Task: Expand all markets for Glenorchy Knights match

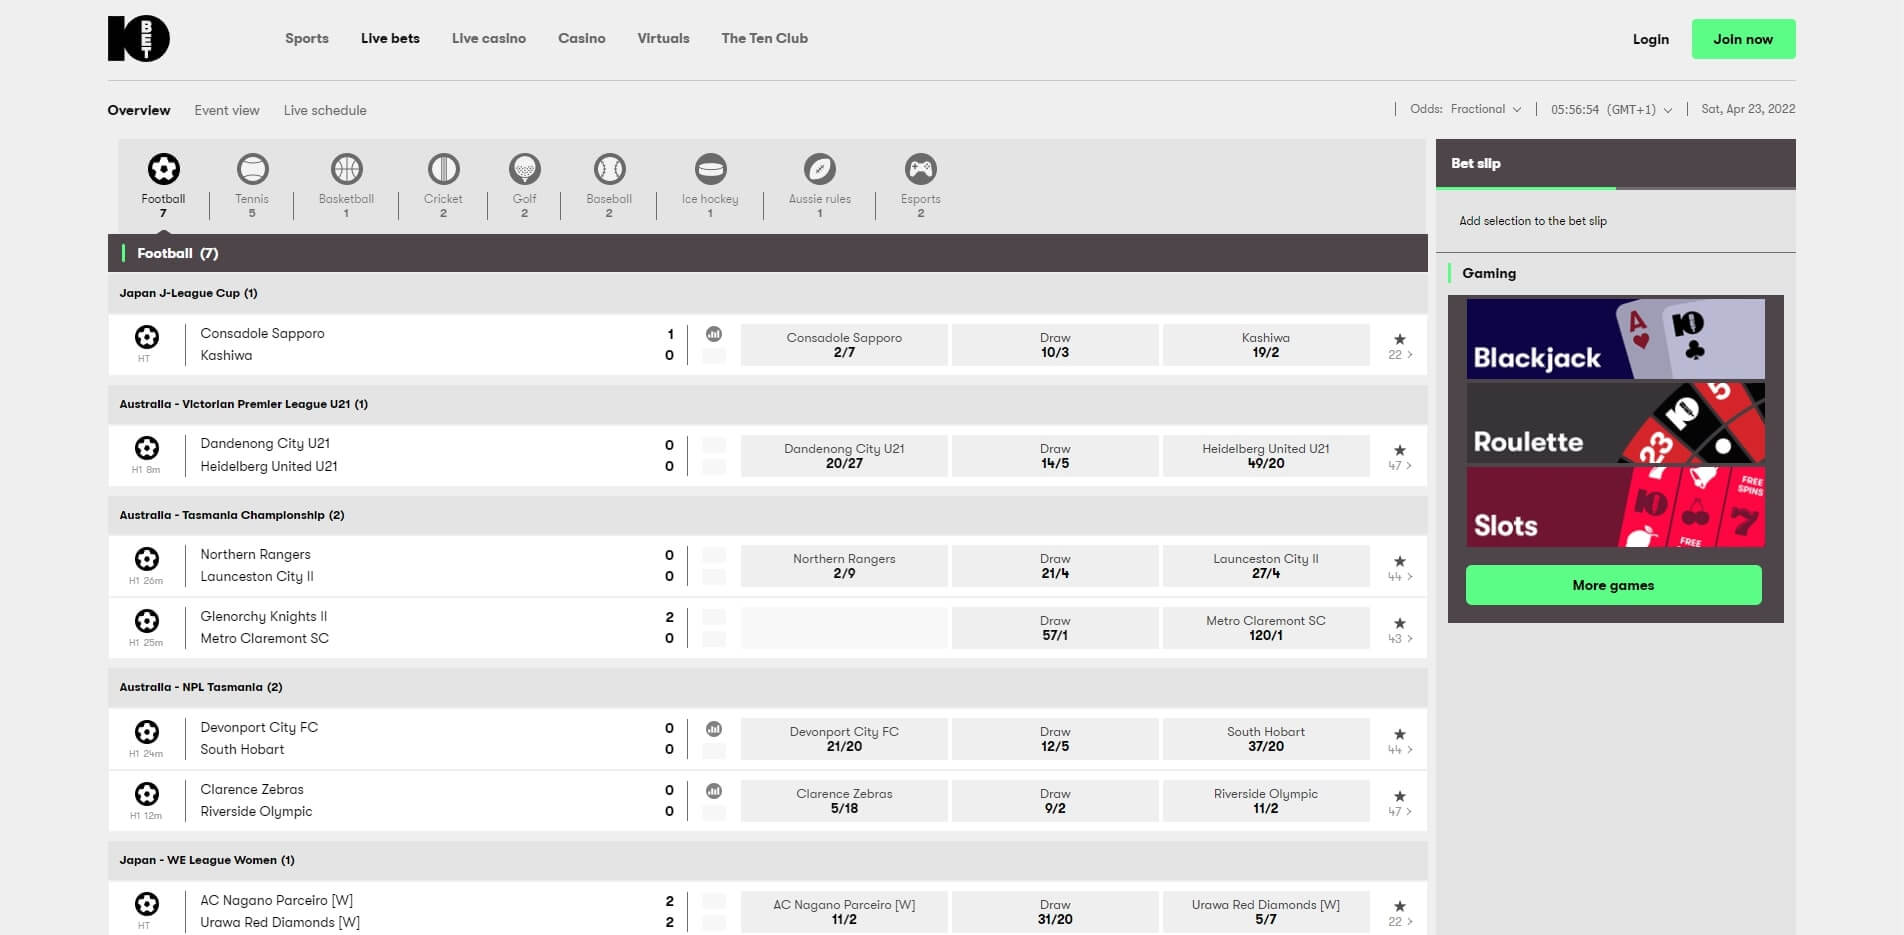Action: tap(1398, 638)
